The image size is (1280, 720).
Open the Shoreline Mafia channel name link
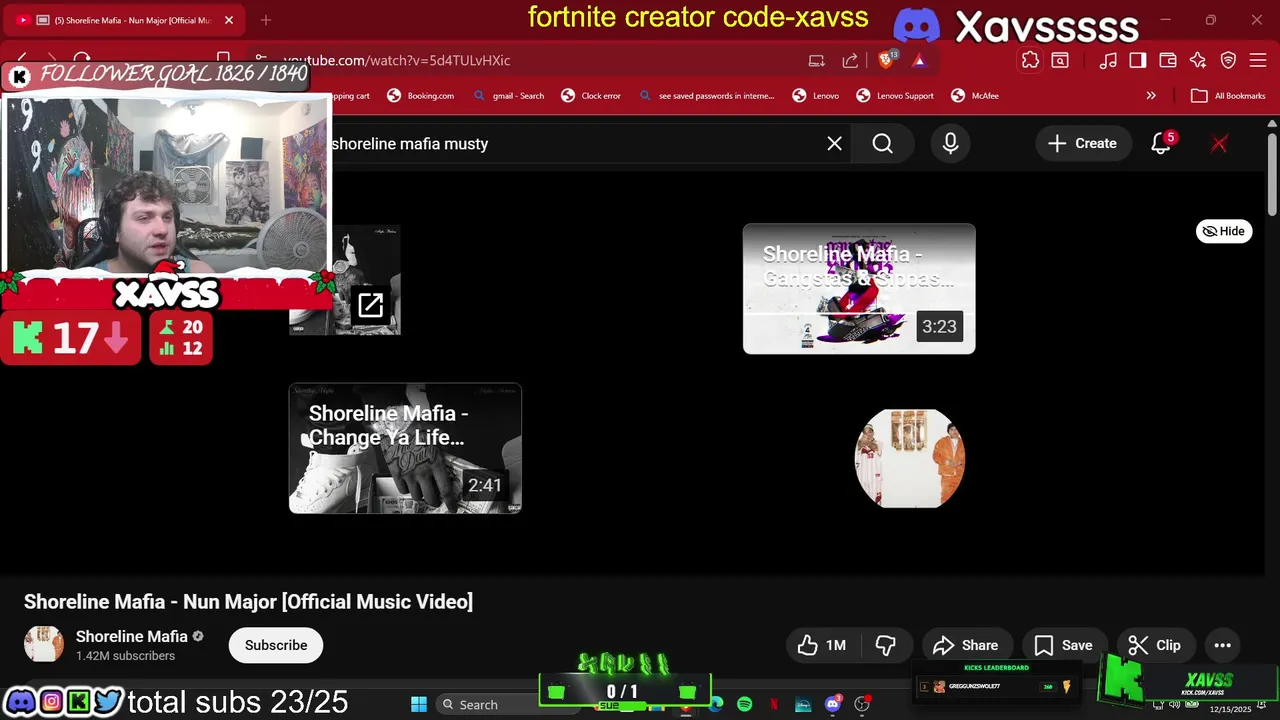(x=132, y=636)
